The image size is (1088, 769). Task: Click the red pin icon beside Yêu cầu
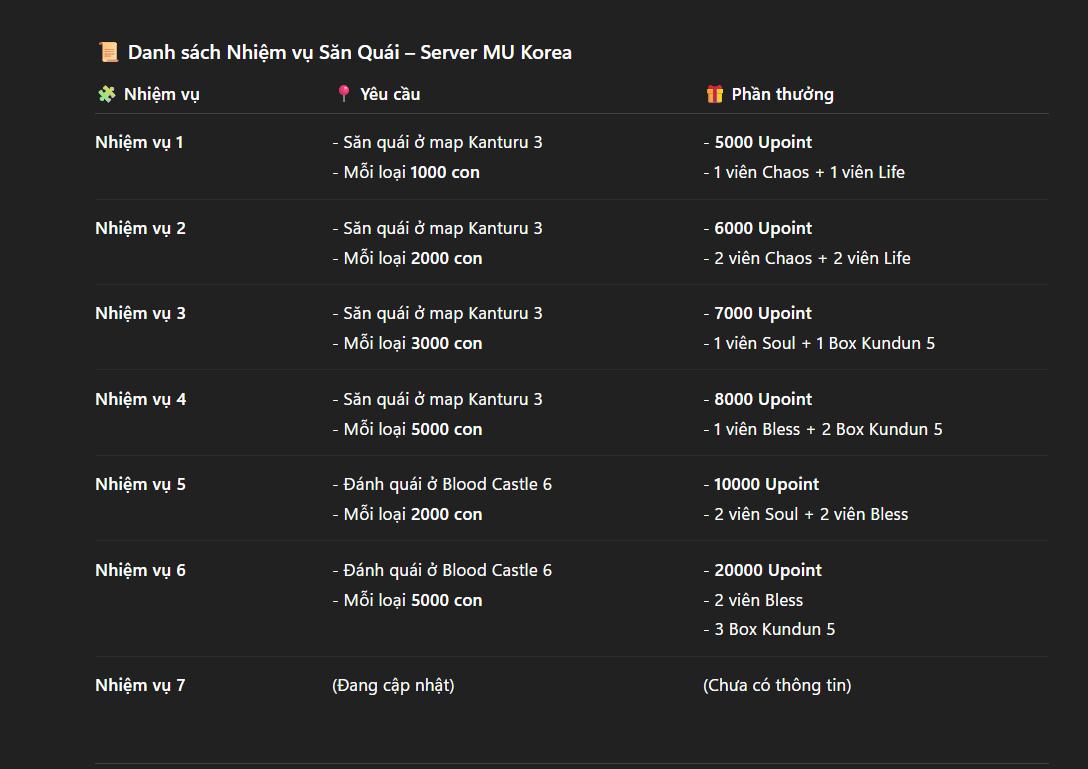343,94
